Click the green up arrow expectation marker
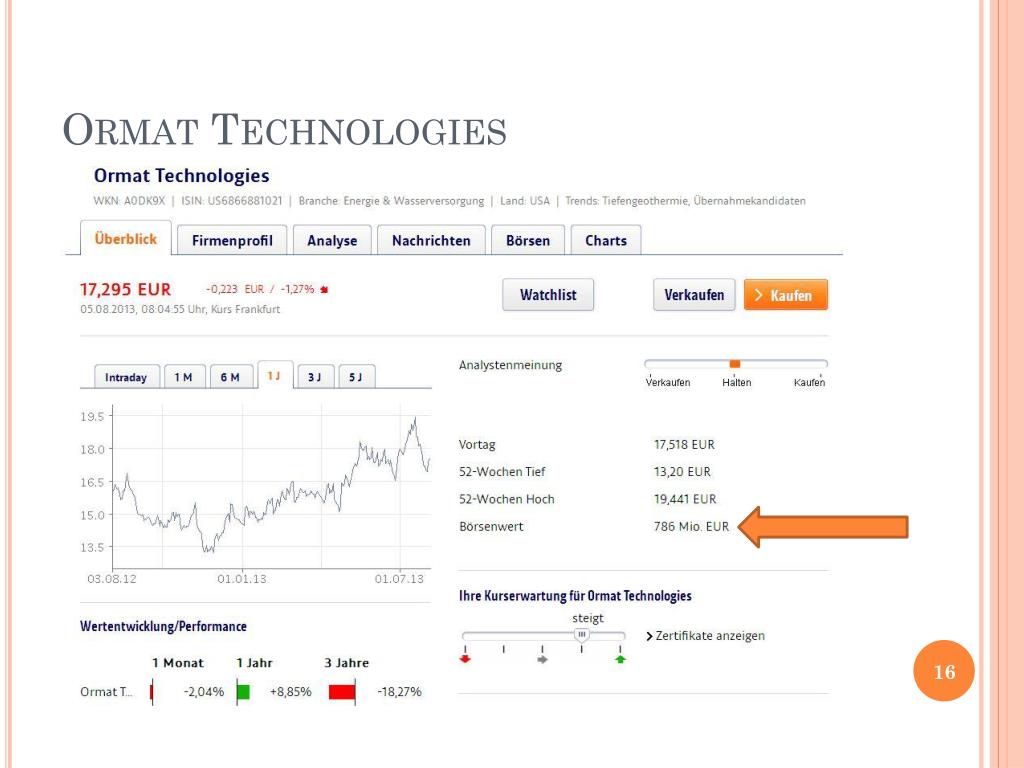1024x768 pixels. point(620,659)
